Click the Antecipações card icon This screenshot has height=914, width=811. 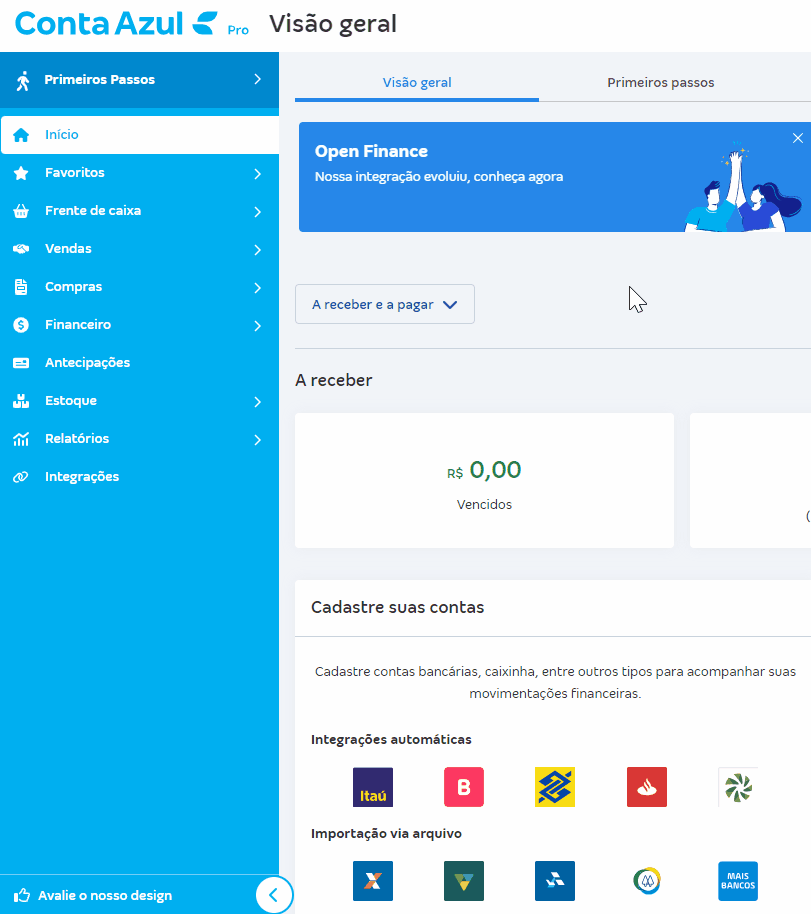pos(21,363)
